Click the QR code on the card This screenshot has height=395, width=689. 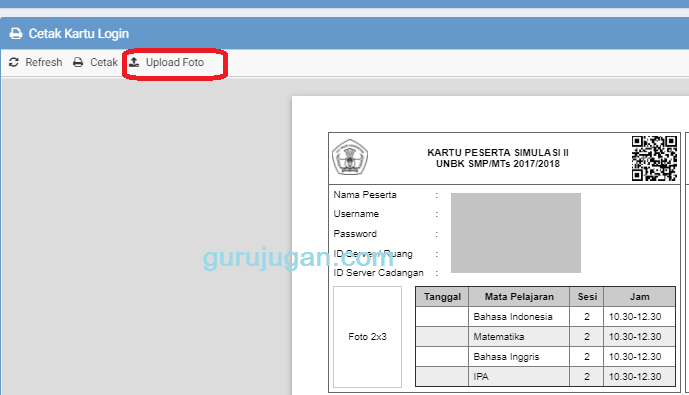pyautogui.click(x=654, y=158)
